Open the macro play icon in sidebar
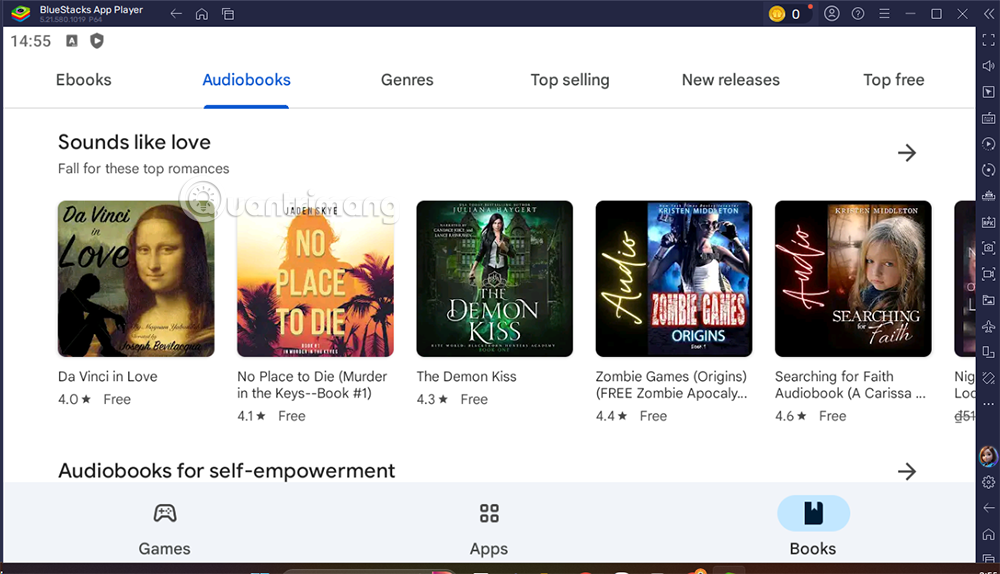The height and width of the screenshot is (574, 1000). [989, 144]
